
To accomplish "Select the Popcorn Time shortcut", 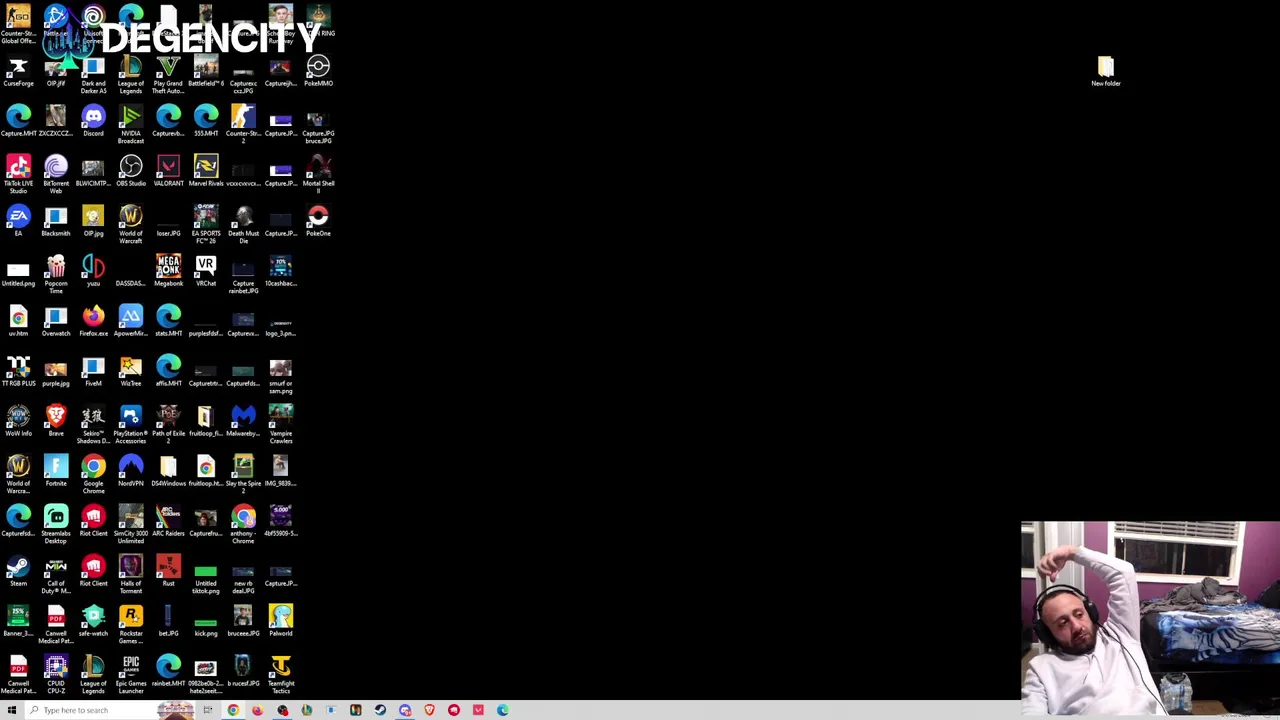I will 56,274.
